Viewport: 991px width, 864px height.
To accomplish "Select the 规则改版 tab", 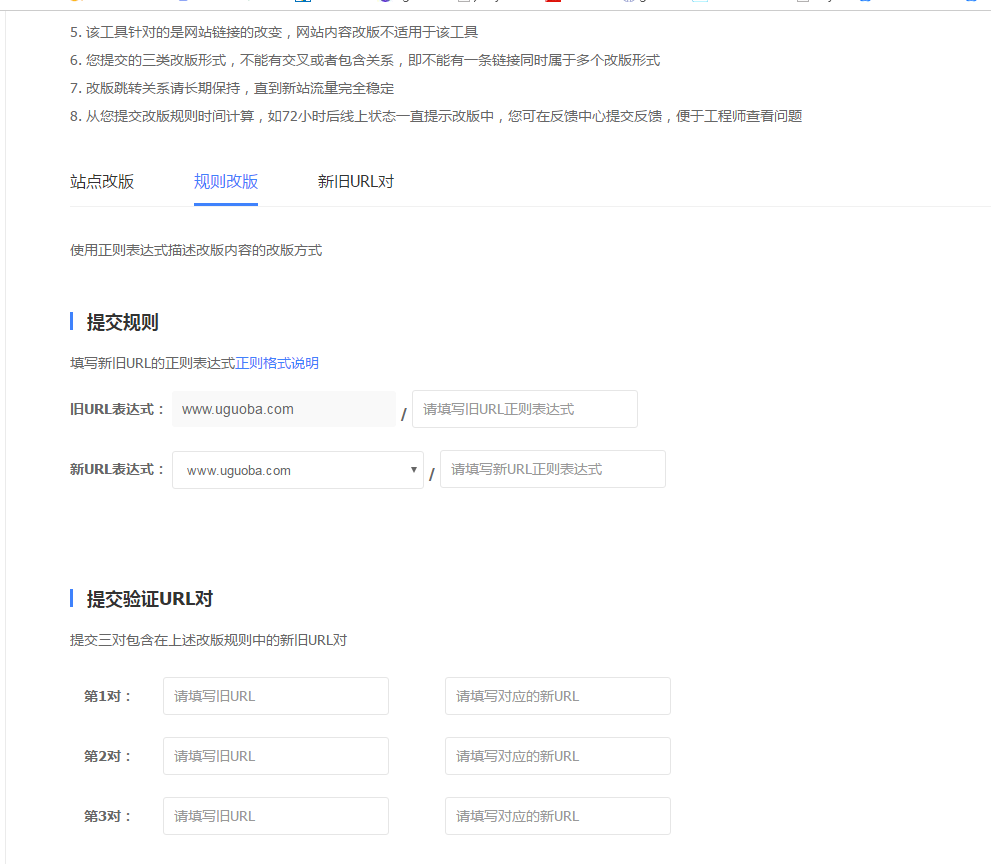I will click(x=225, y=182).
